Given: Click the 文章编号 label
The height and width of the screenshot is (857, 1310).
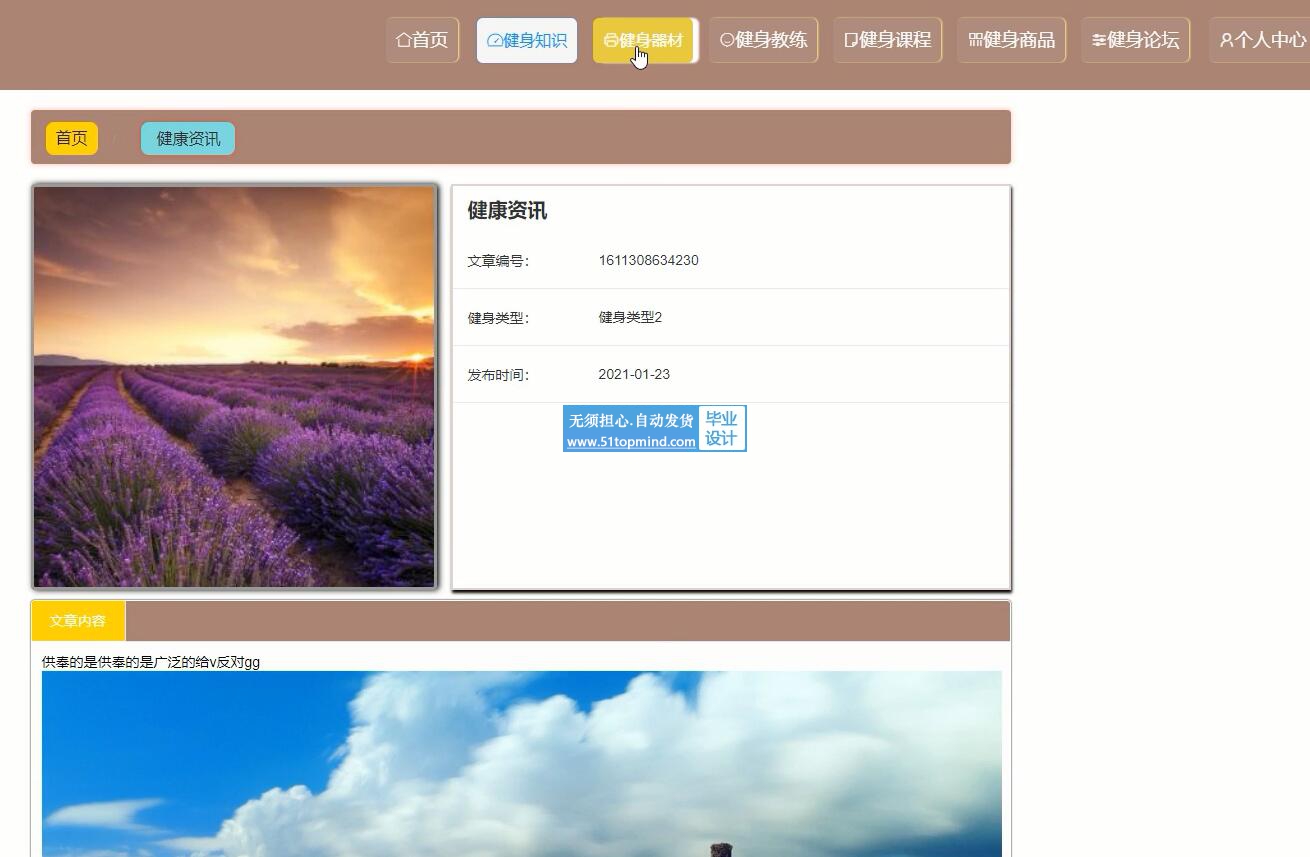Looking at the screenshot, I should coord(498,261).
